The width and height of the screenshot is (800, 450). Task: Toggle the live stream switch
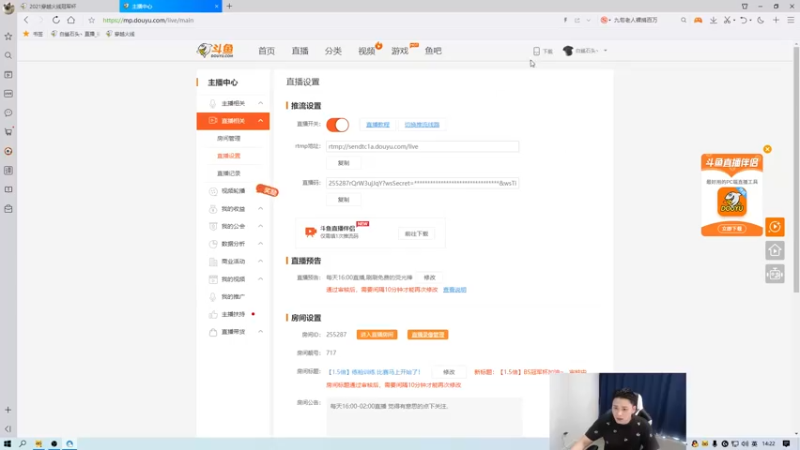pos(337,124)
